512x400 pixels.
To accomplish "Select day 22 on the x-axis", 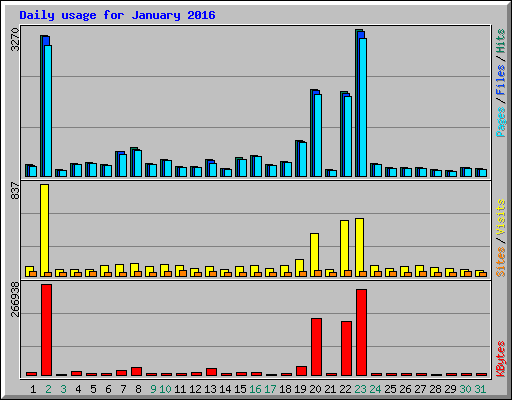I will pyautogui.click(x=345, y=389).
